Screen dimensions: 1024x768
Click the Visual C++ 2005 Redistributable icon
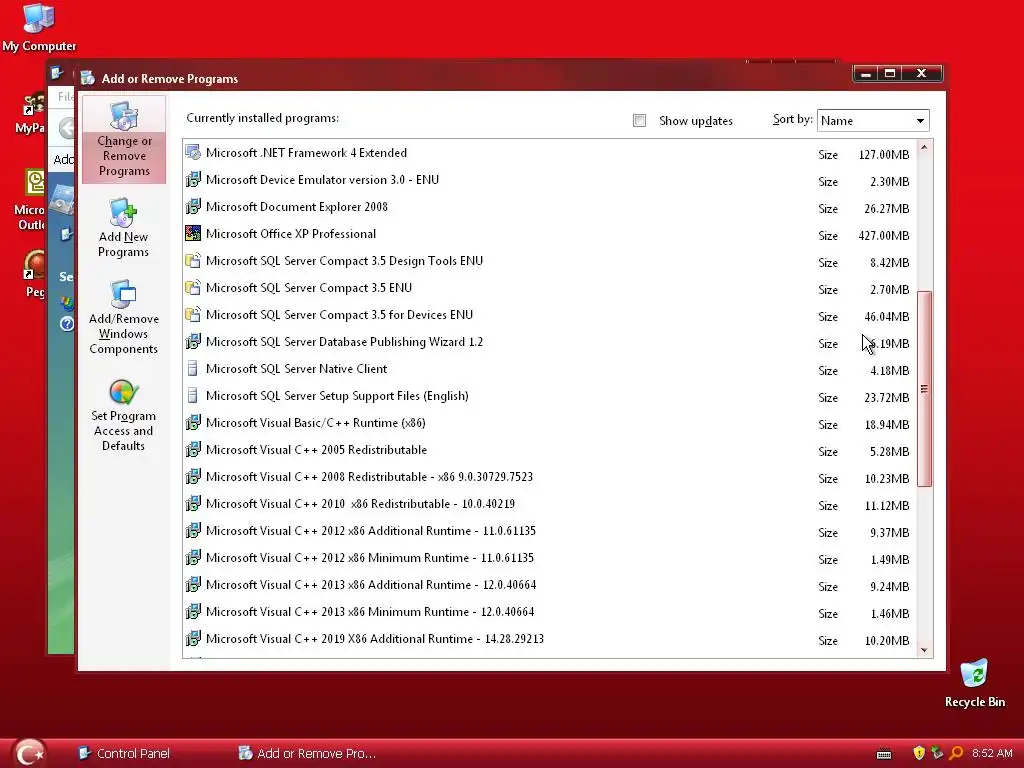pos(193,450)
